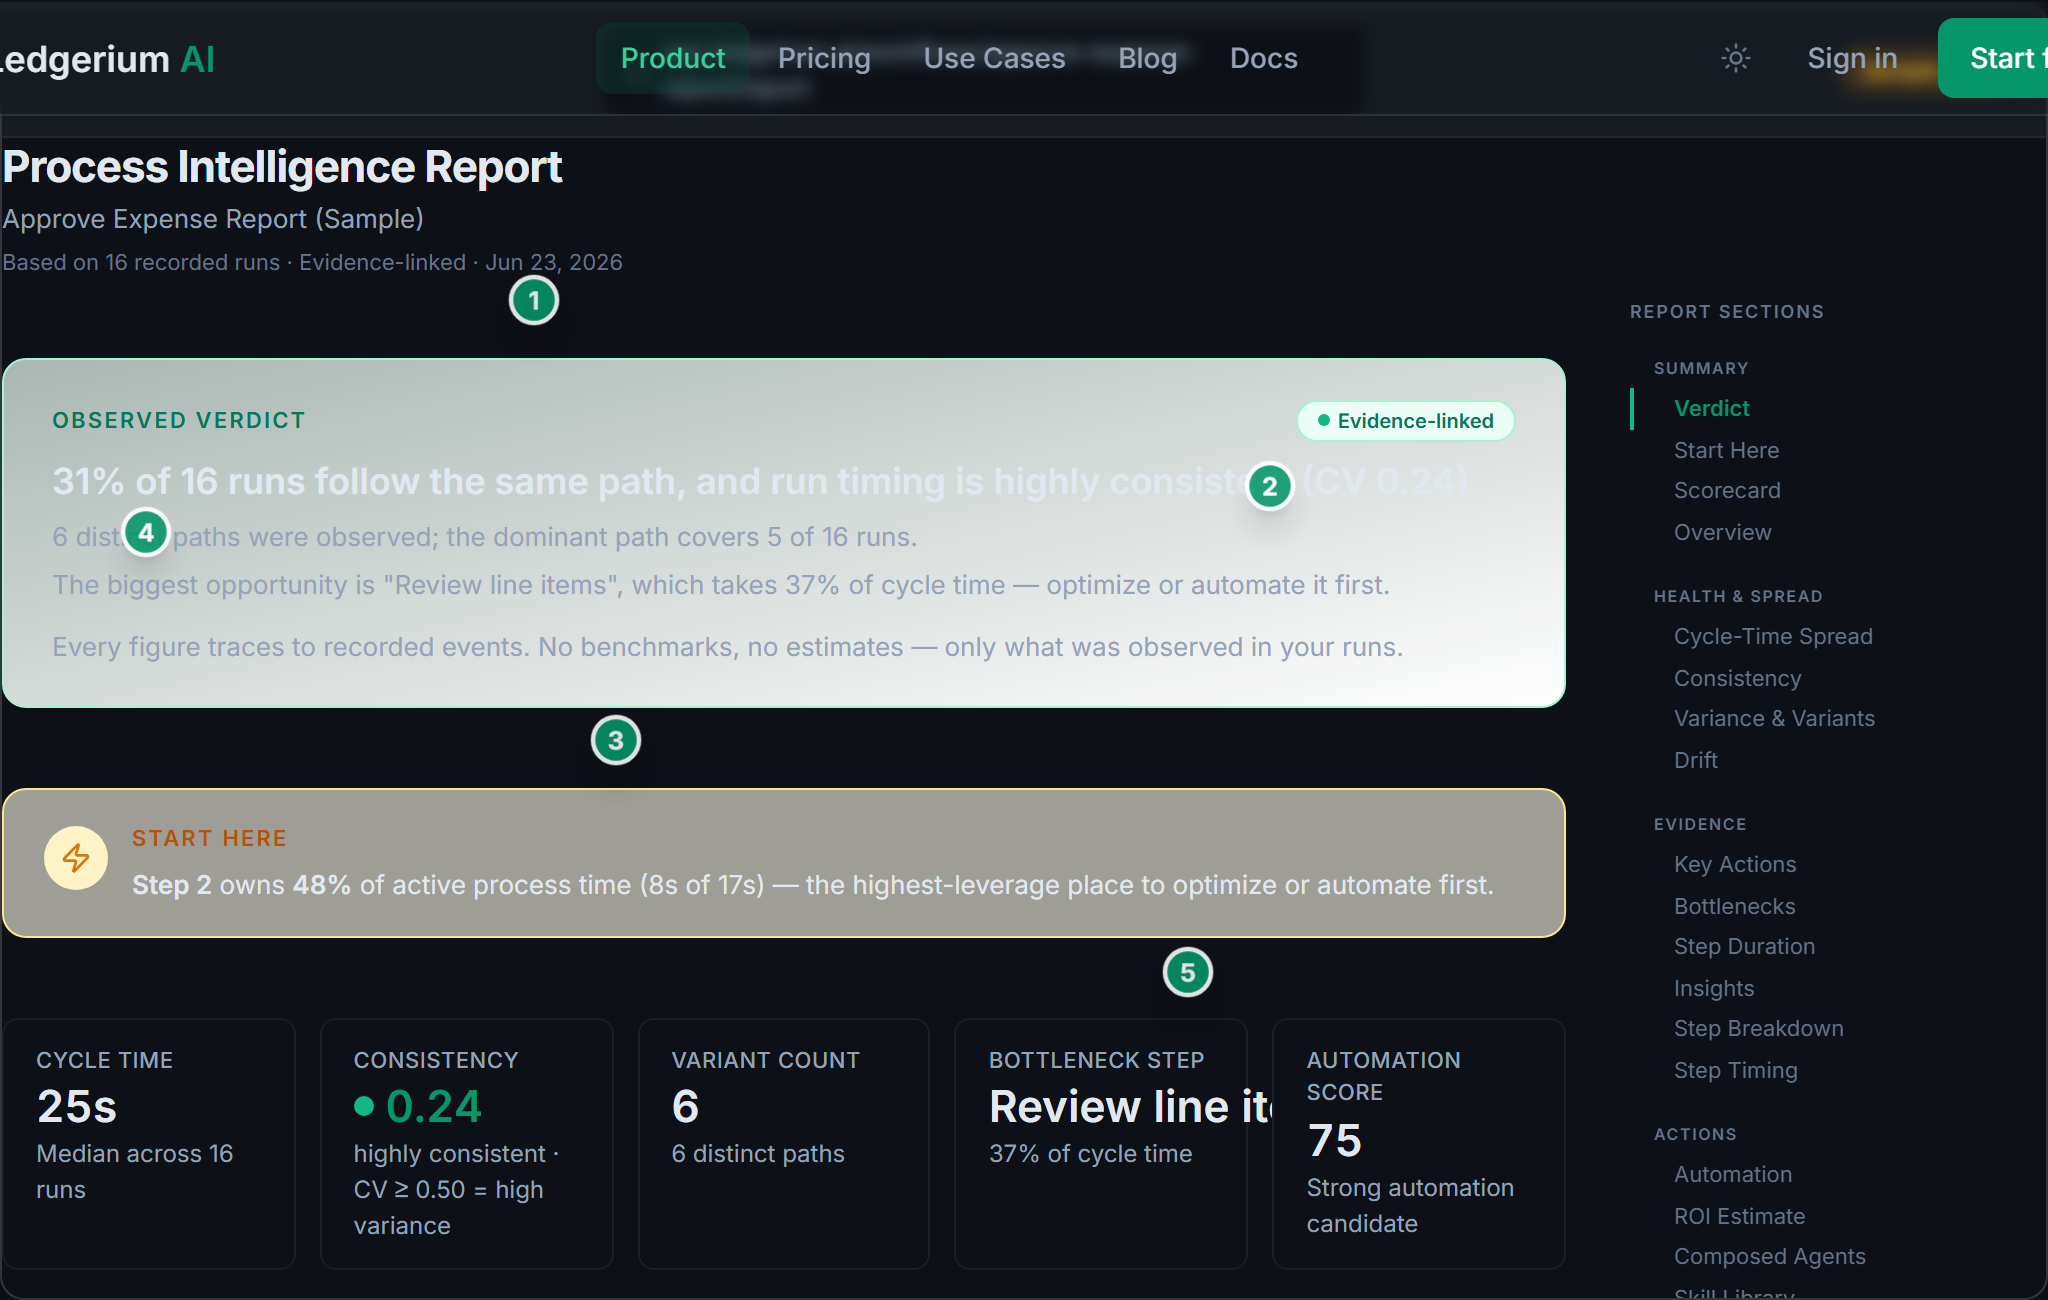Click the 'Based on 16 recorded runs' line

[x=312, y=262]
